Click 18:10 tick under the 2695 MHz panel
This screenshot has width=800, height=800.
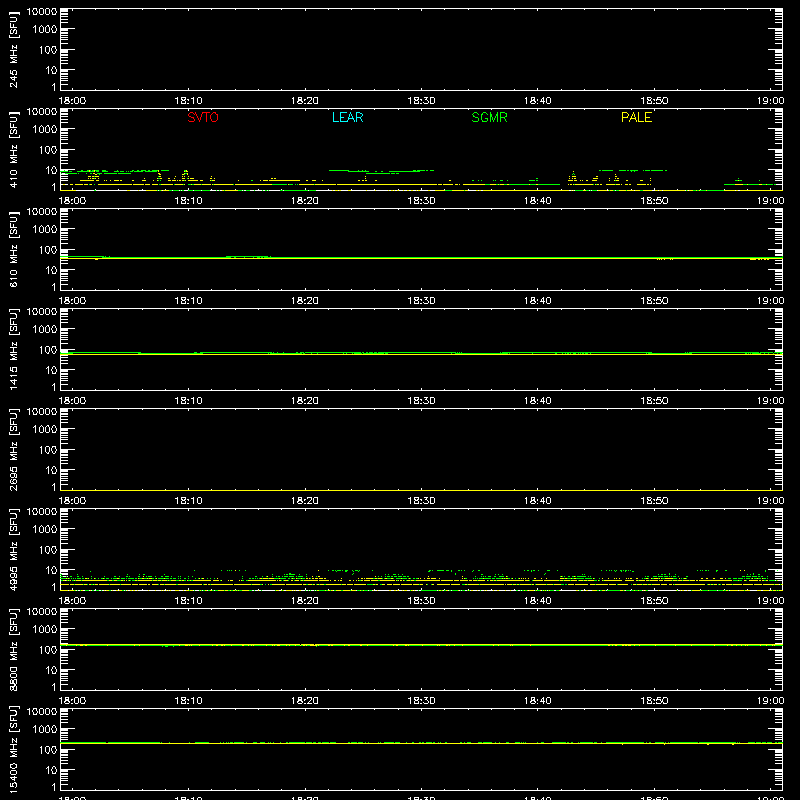click(188, 501)
